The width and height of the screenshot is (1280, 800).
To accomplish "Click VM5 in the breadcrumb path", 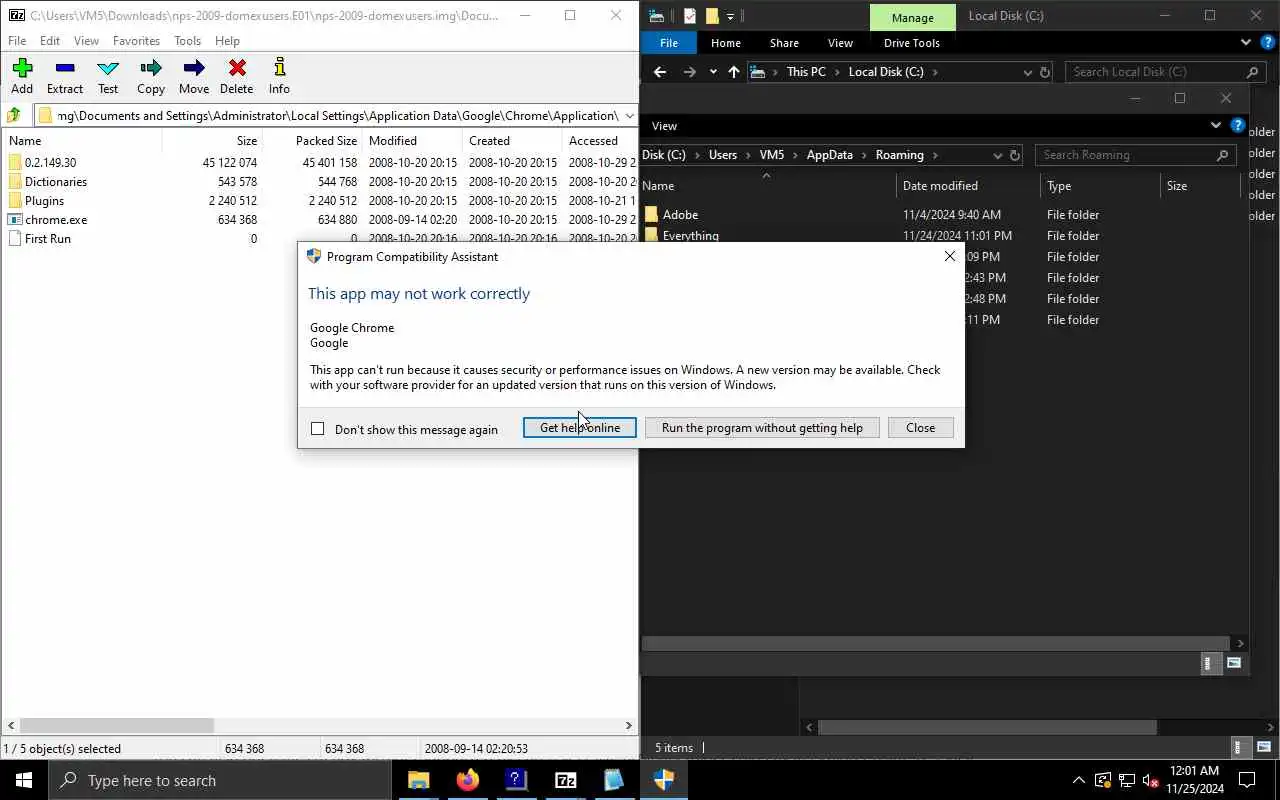I will [x=771, y=155].
